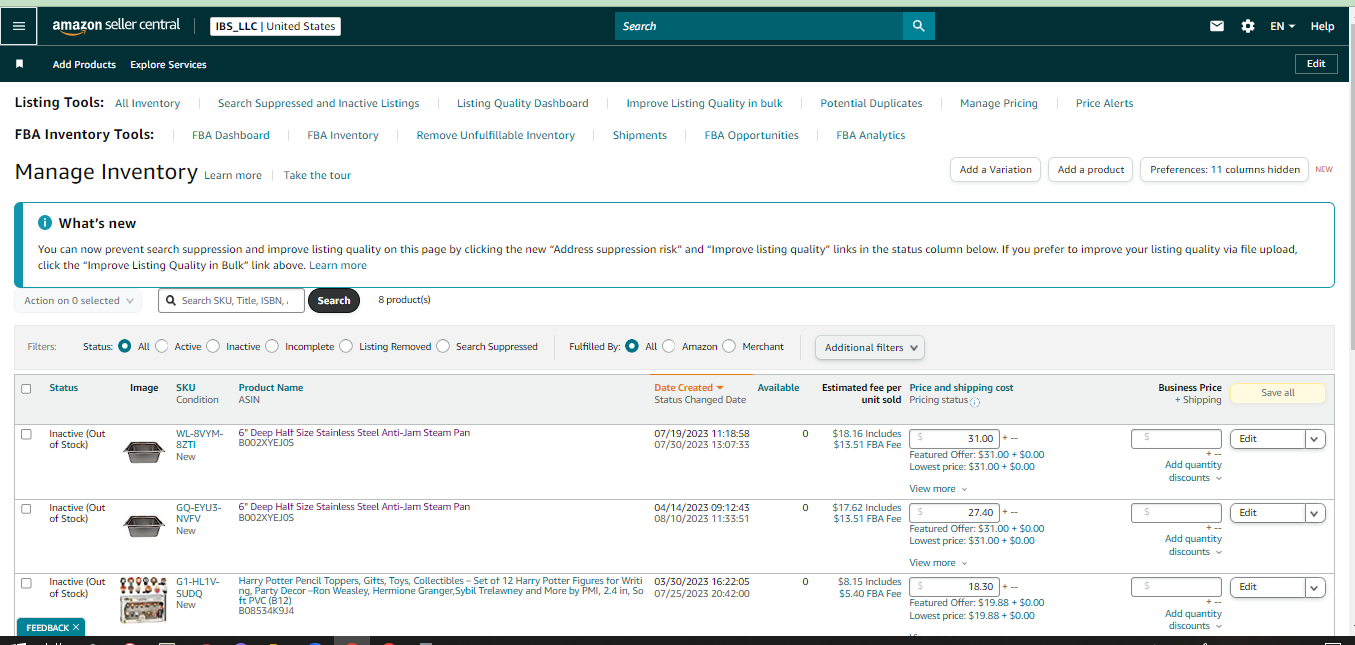Screen dimensions: 1355x645
Task: Open Manage Pricing tool
Action: click(x=999, y=103)
